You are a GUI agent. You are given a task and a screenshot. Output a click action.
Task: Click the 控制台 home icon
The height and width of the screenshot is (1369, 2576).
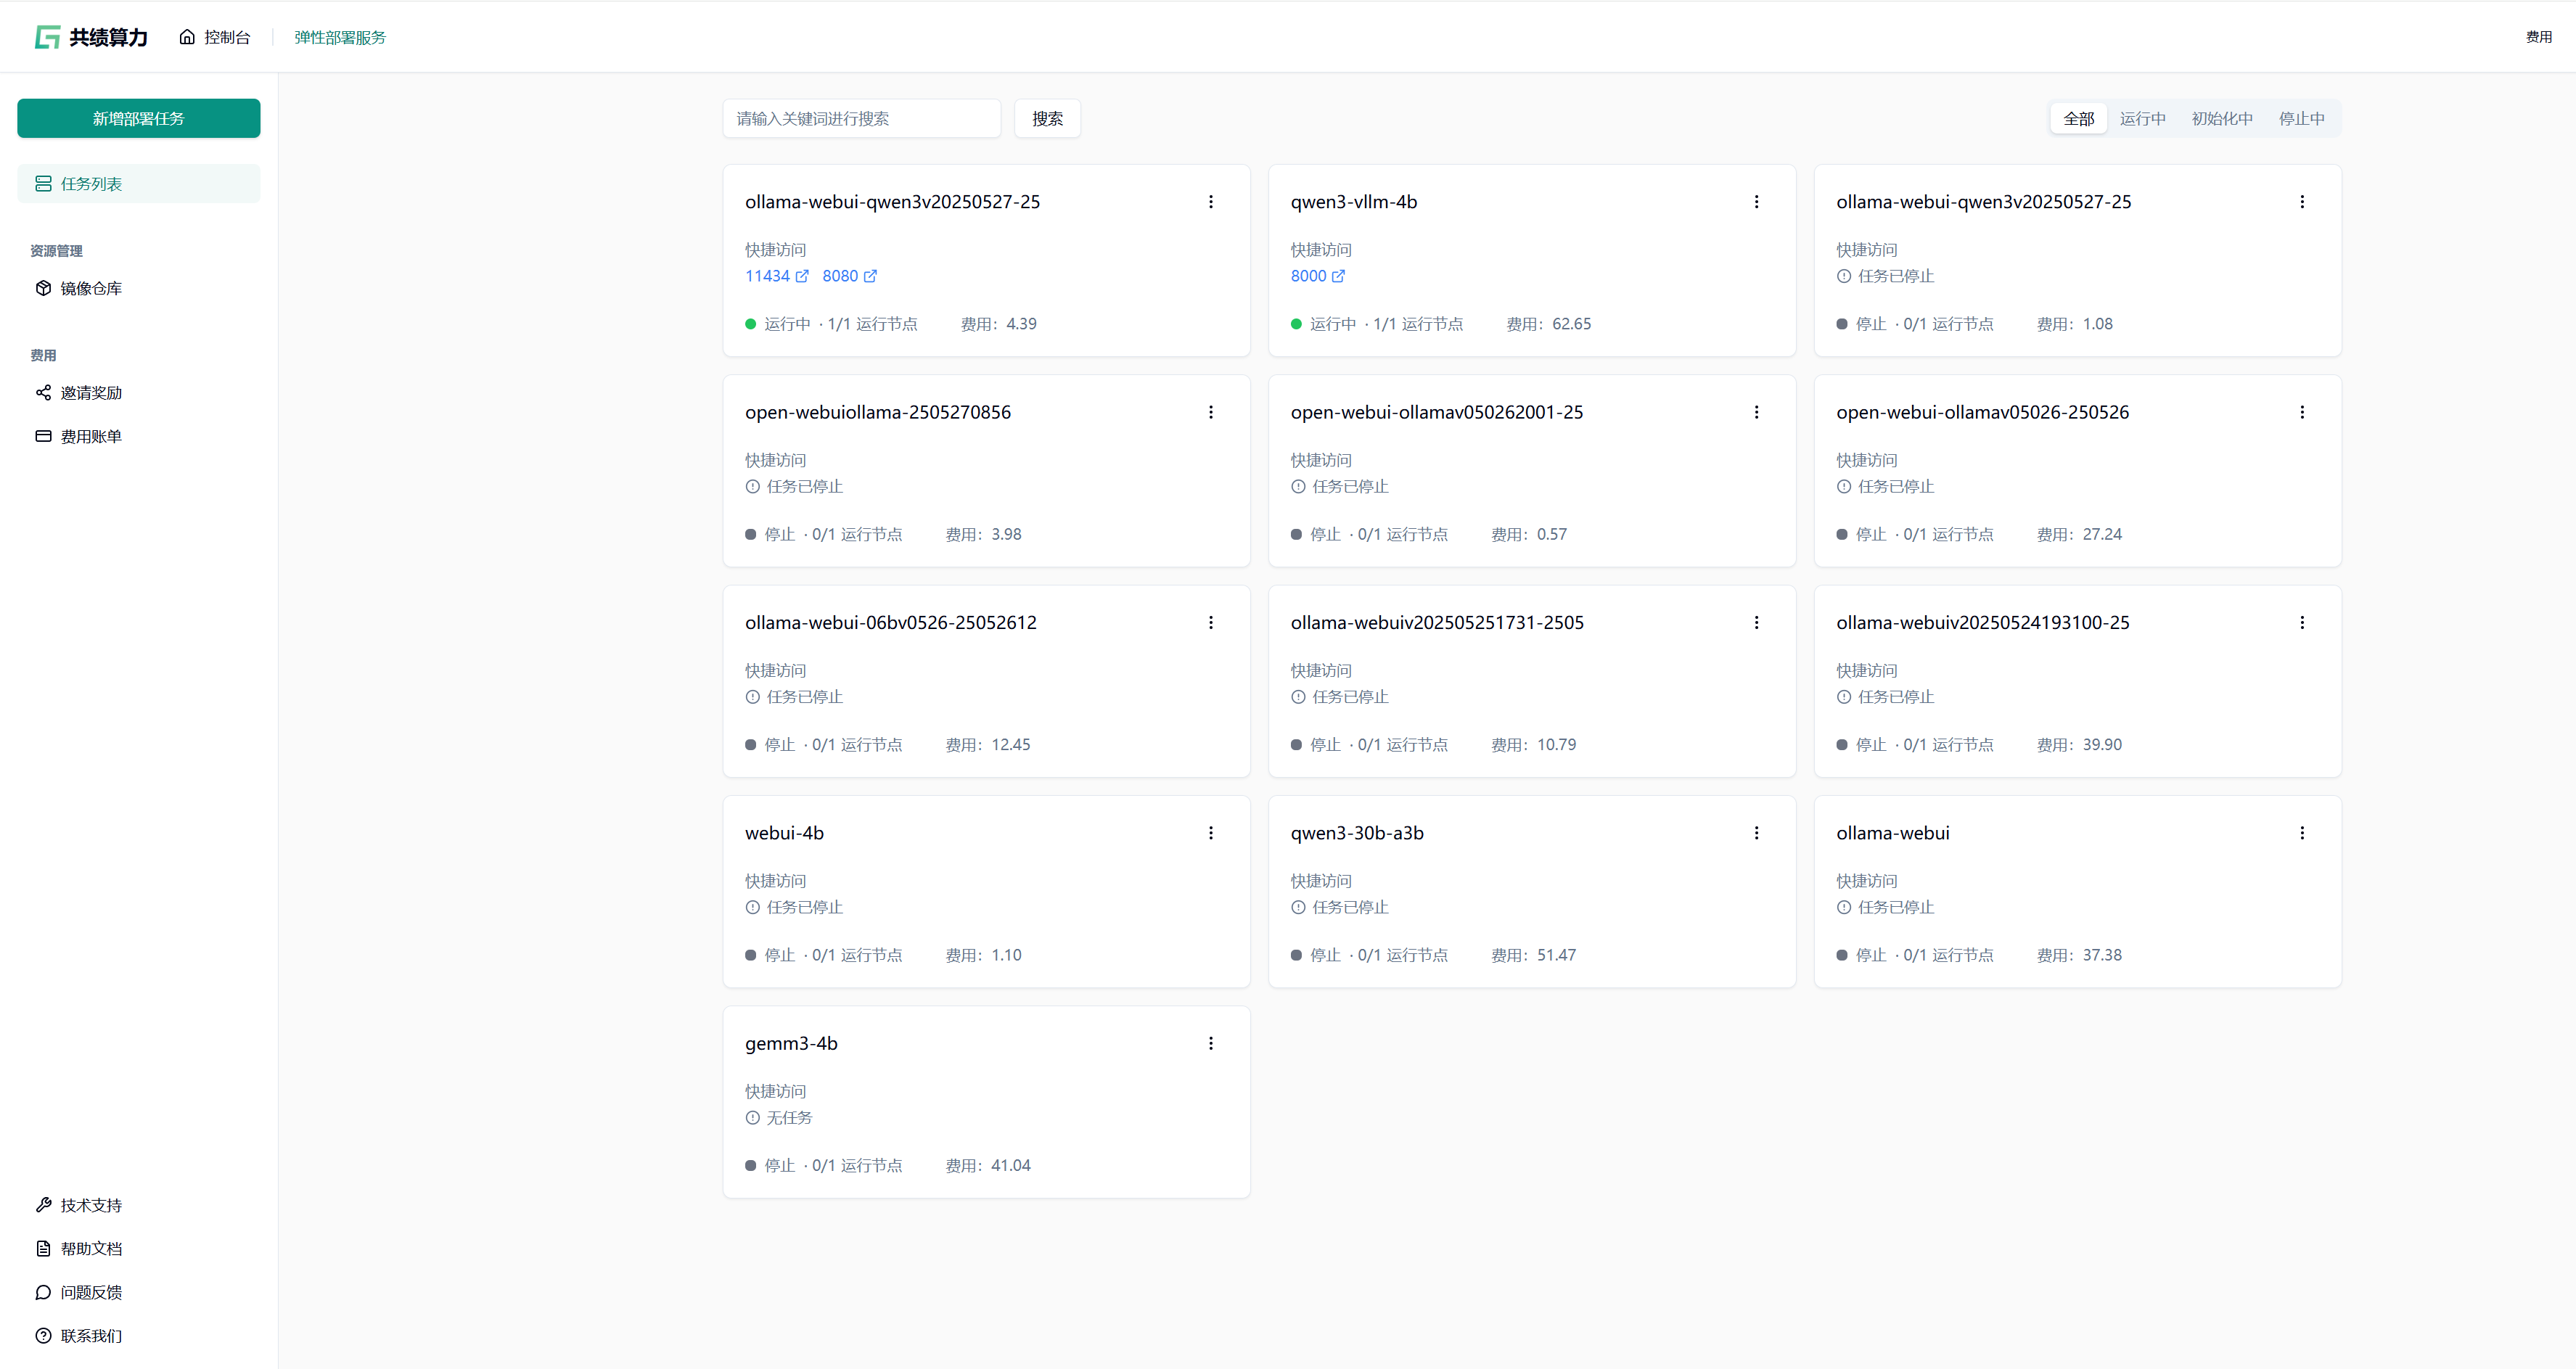[187, 37]
